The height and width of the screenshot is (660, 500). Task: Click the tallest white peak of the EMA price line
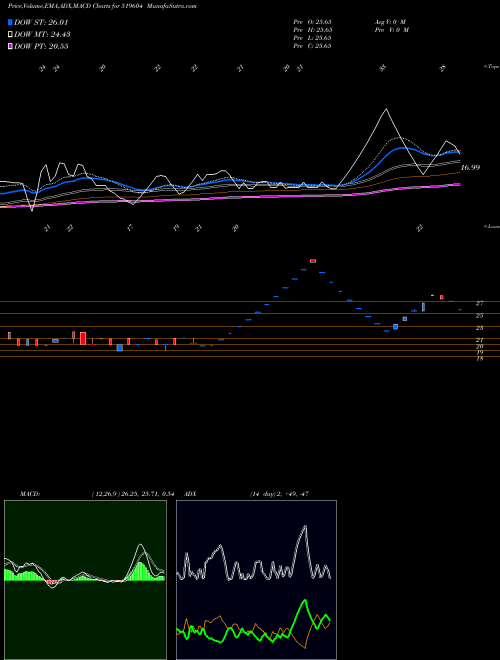click(386, 109)
